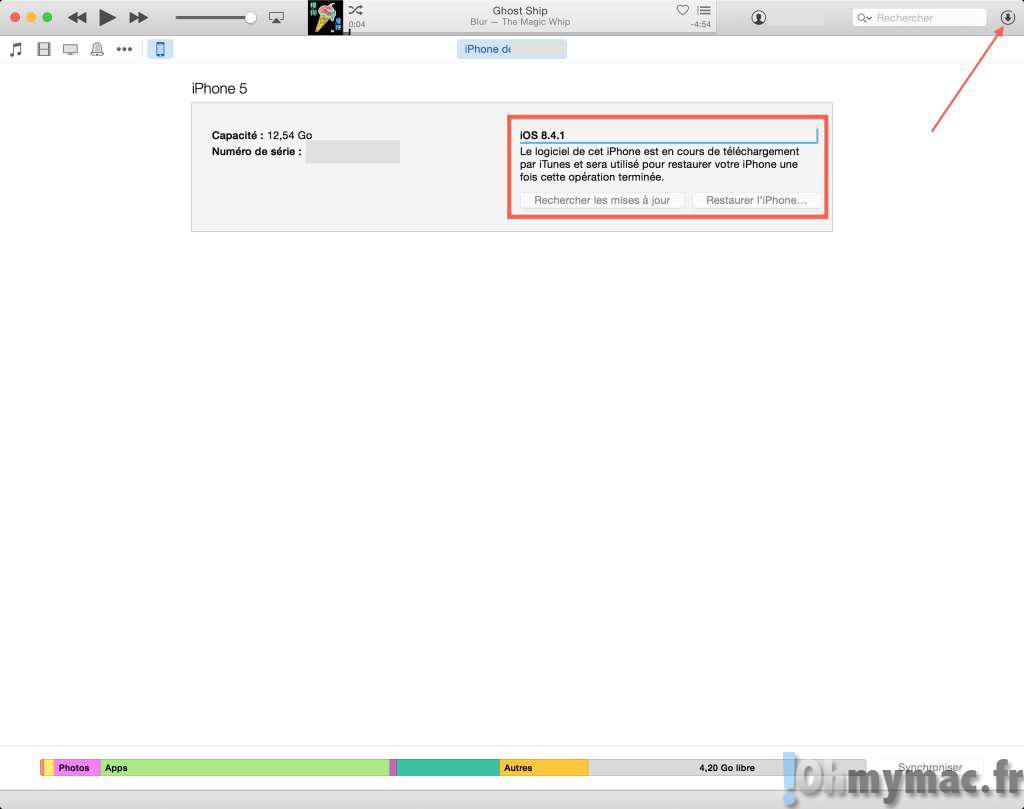This screenshot has width=1024, height=809.
Task: Go to the previous track
Action: [77, 18]
